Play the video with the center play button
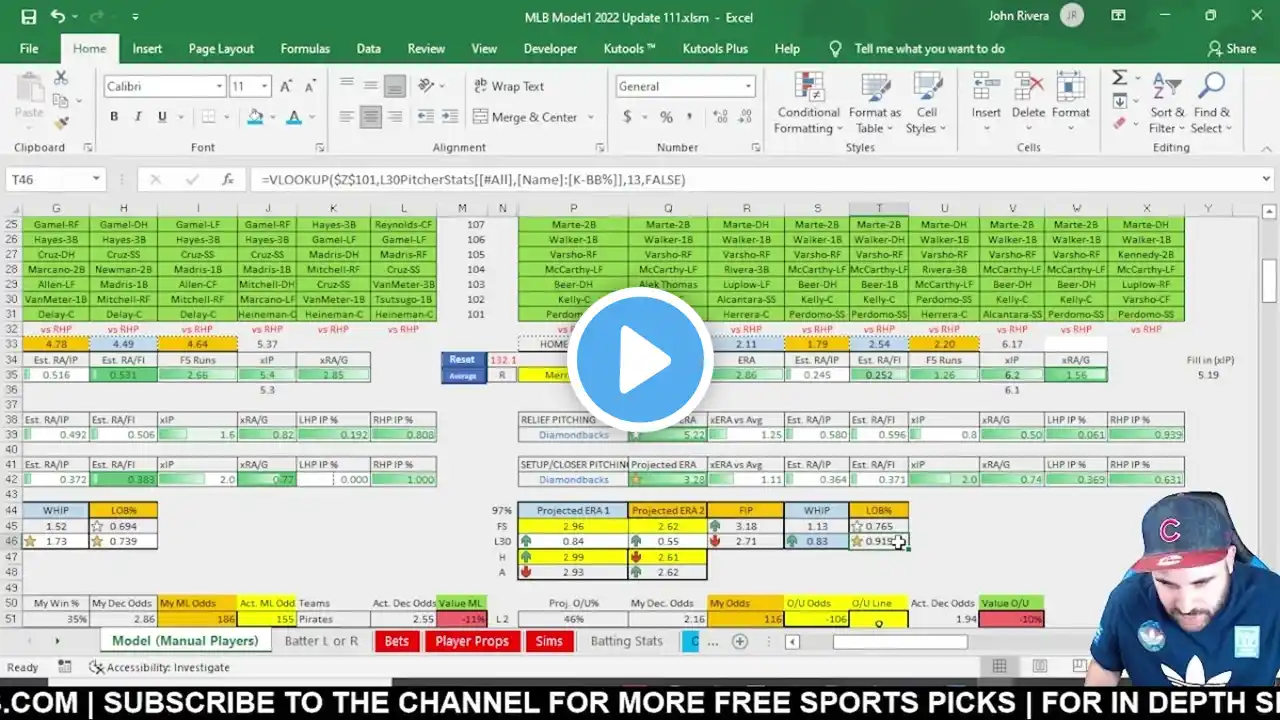 (640, 360)
